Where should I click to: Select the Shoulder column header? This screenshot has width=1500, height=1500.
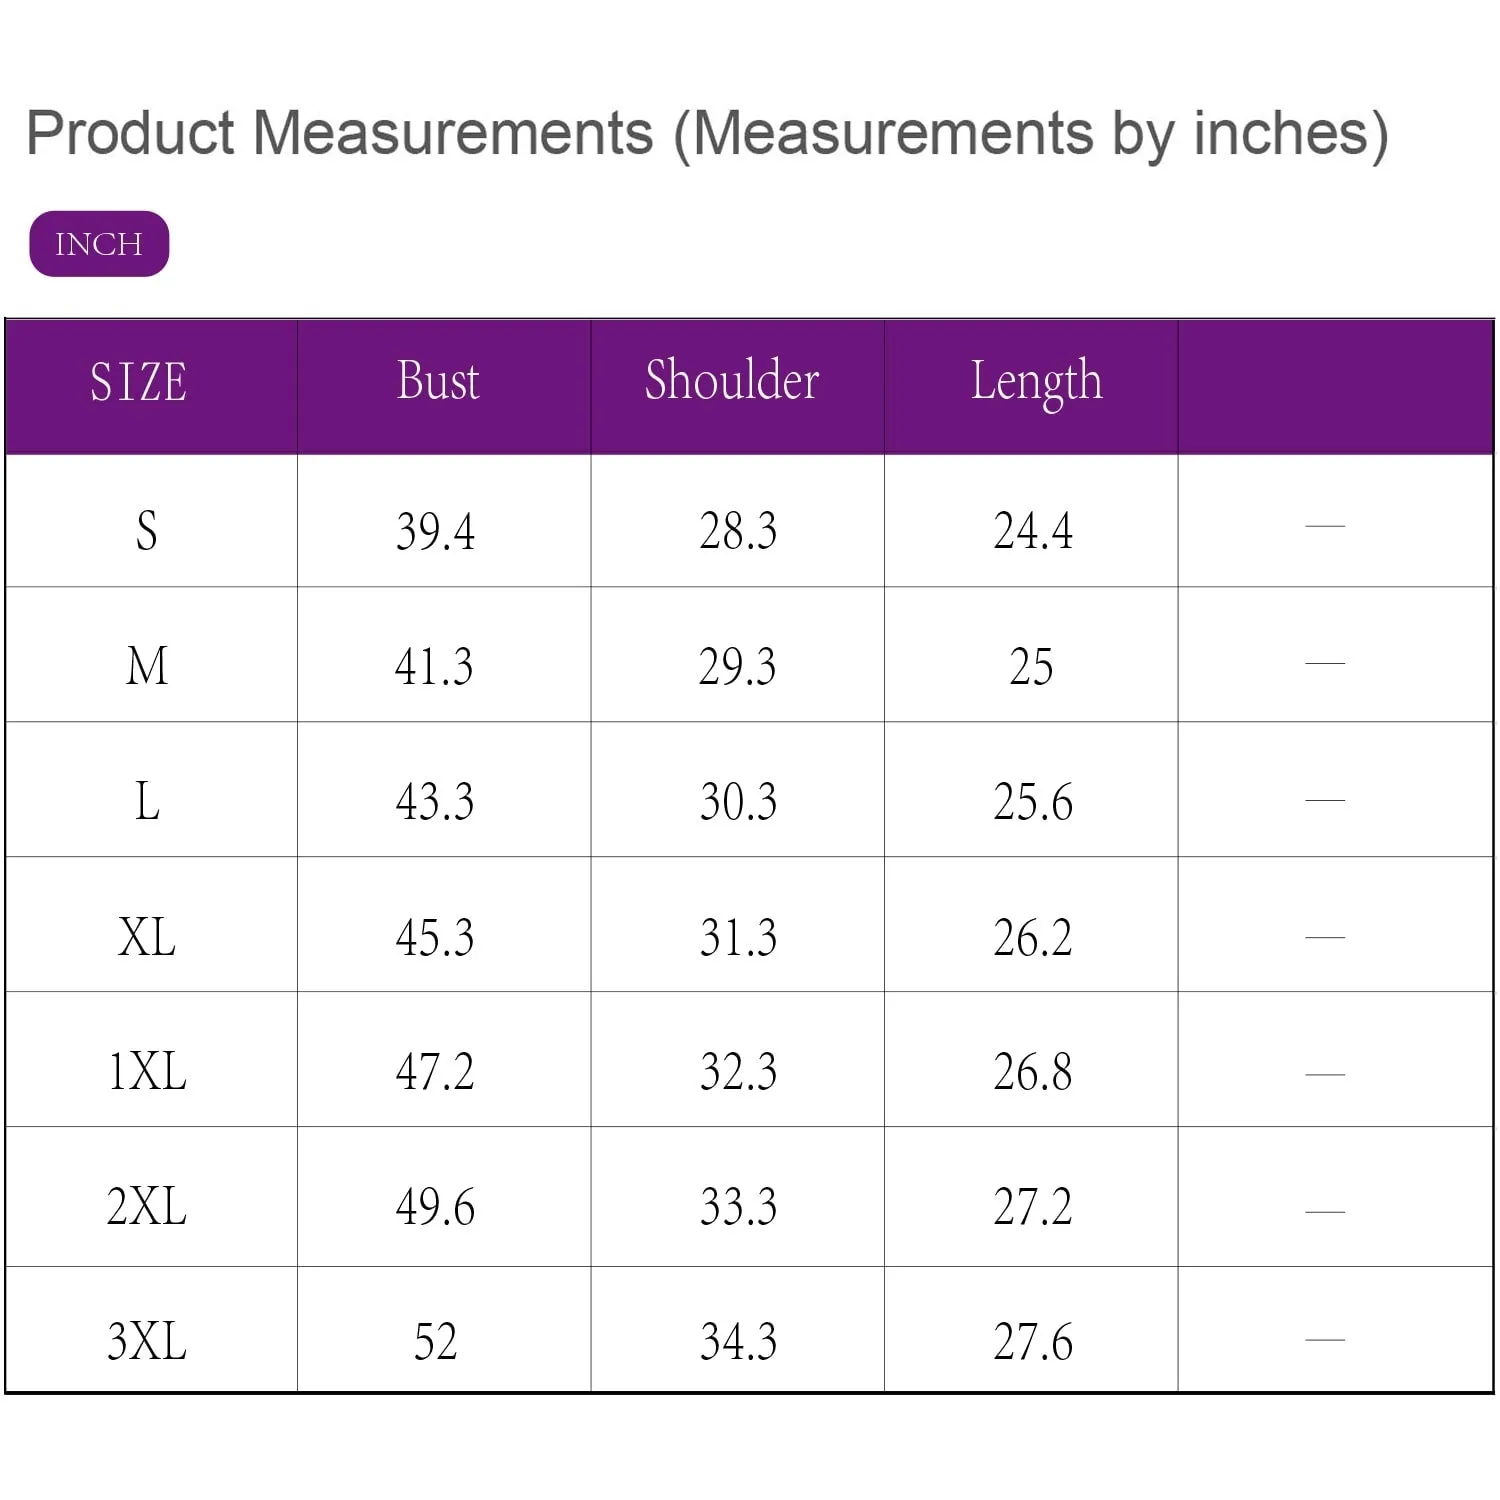click(x=732, y=381)
